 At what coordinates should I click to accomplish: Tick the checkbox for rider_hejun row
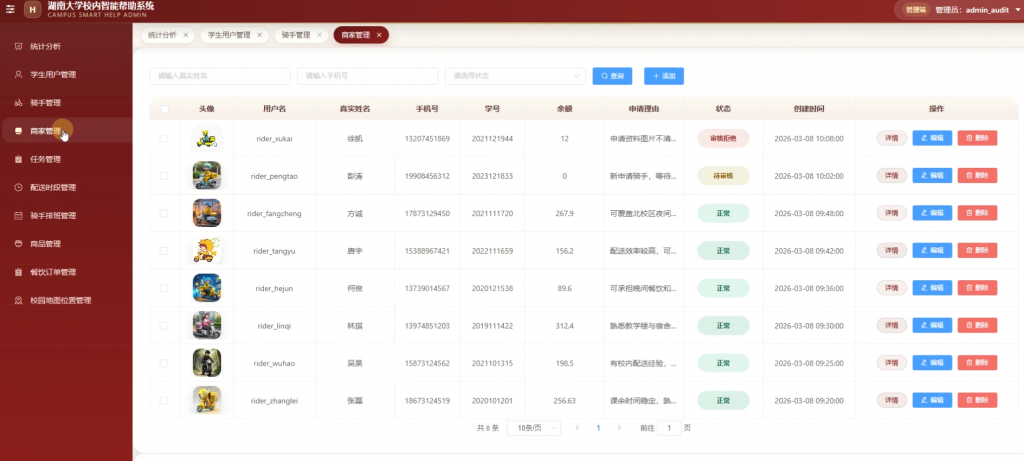point(164,288)
